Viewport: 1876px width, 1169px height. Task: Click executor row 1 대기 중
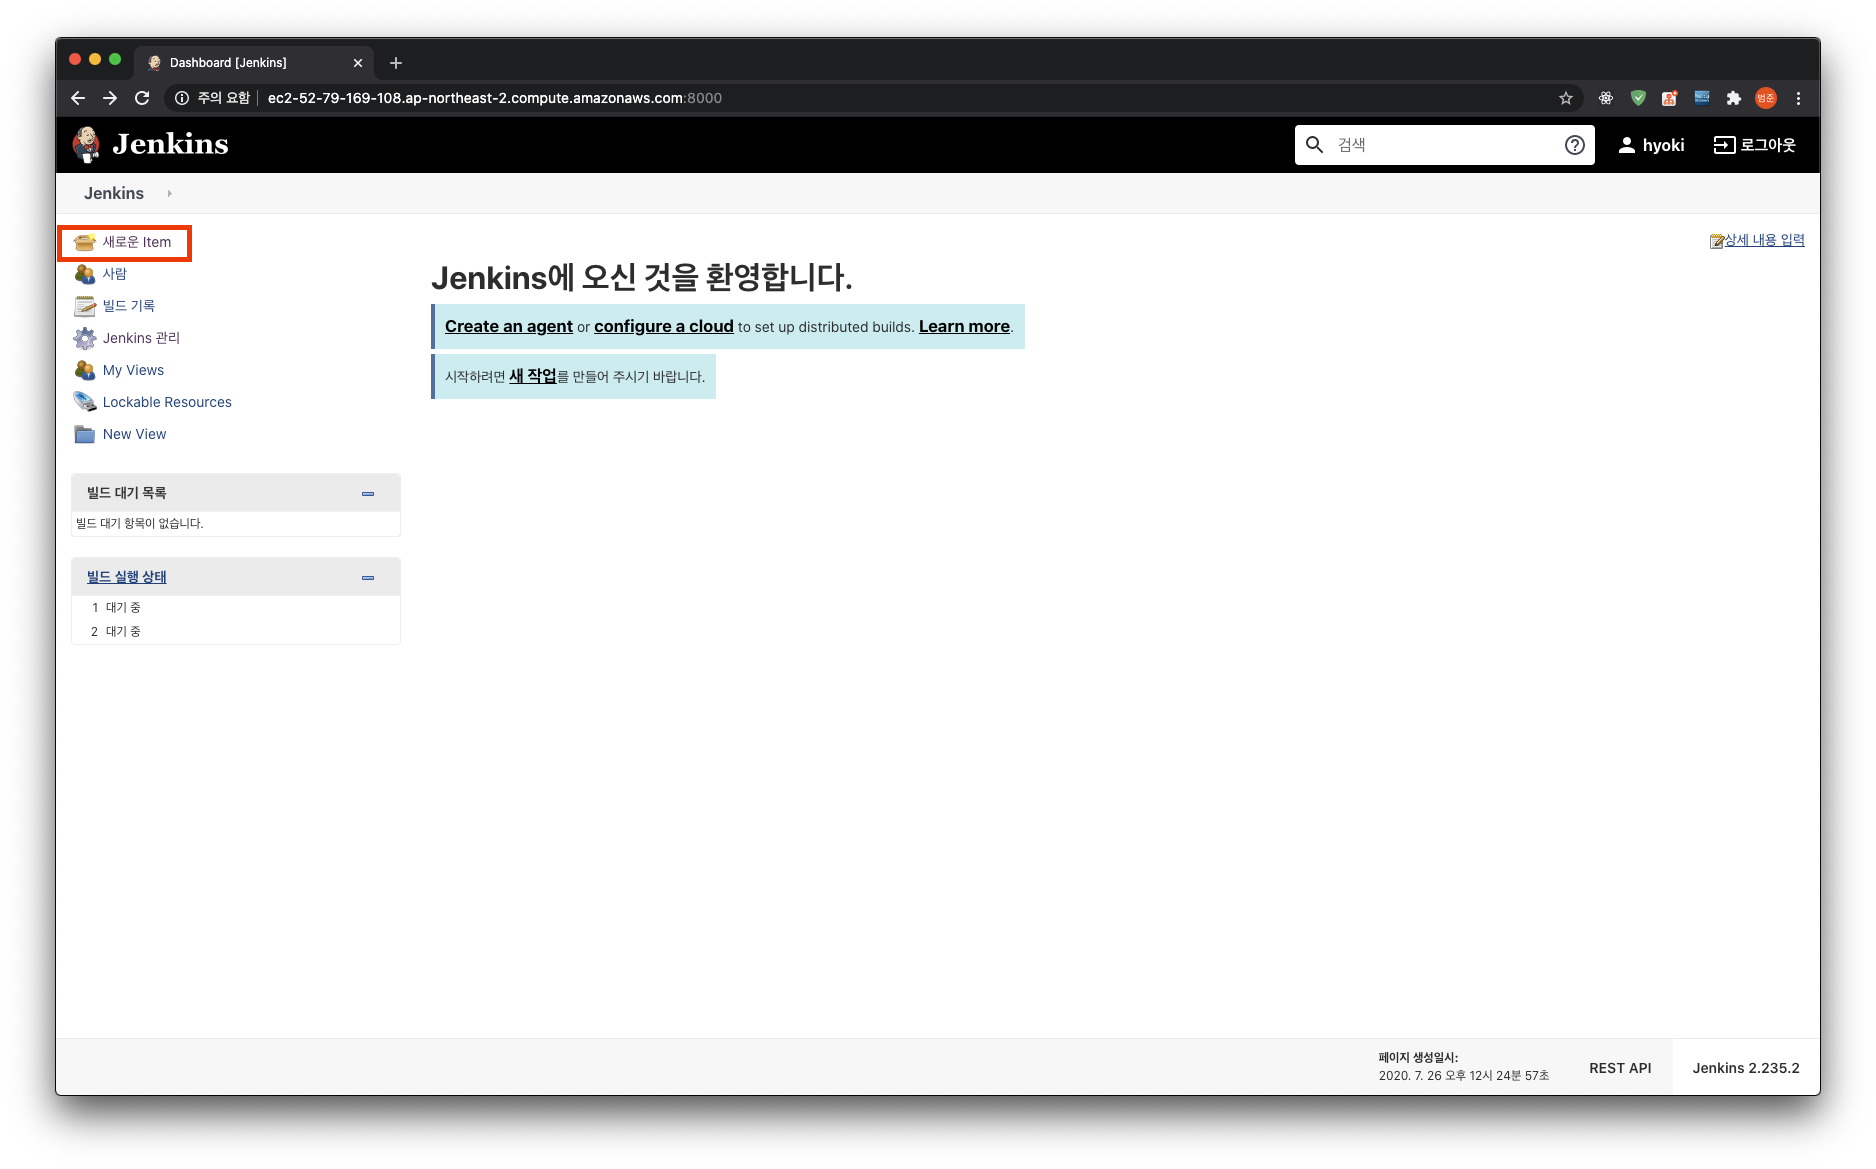tap(236, 608)
